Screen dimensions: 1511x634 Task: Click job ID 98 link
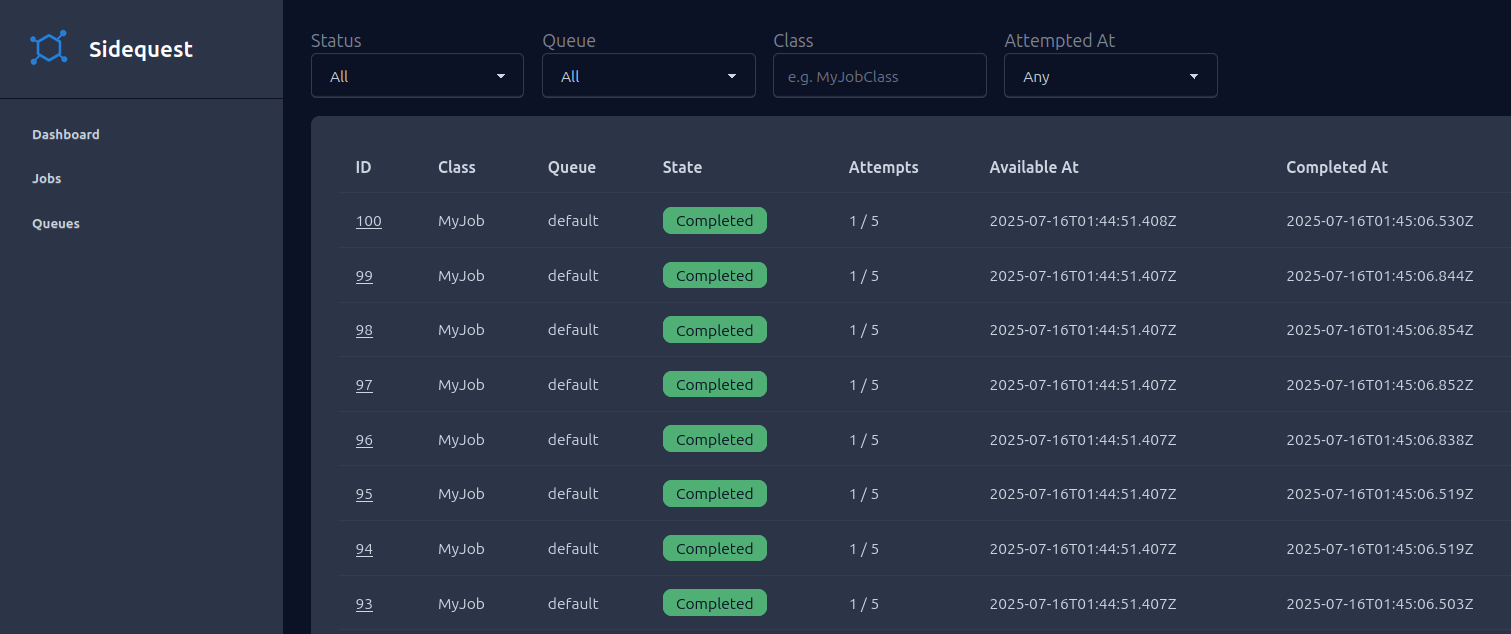click(364, 330)
